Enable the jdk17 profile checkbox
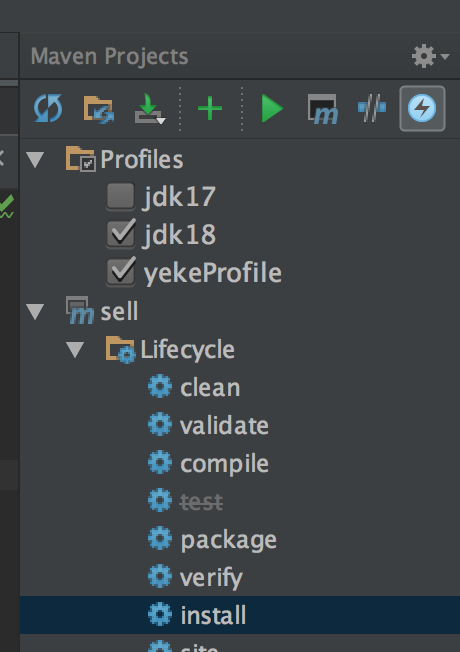The width and height of the screenshot is (460, 652). pos(121,196)
